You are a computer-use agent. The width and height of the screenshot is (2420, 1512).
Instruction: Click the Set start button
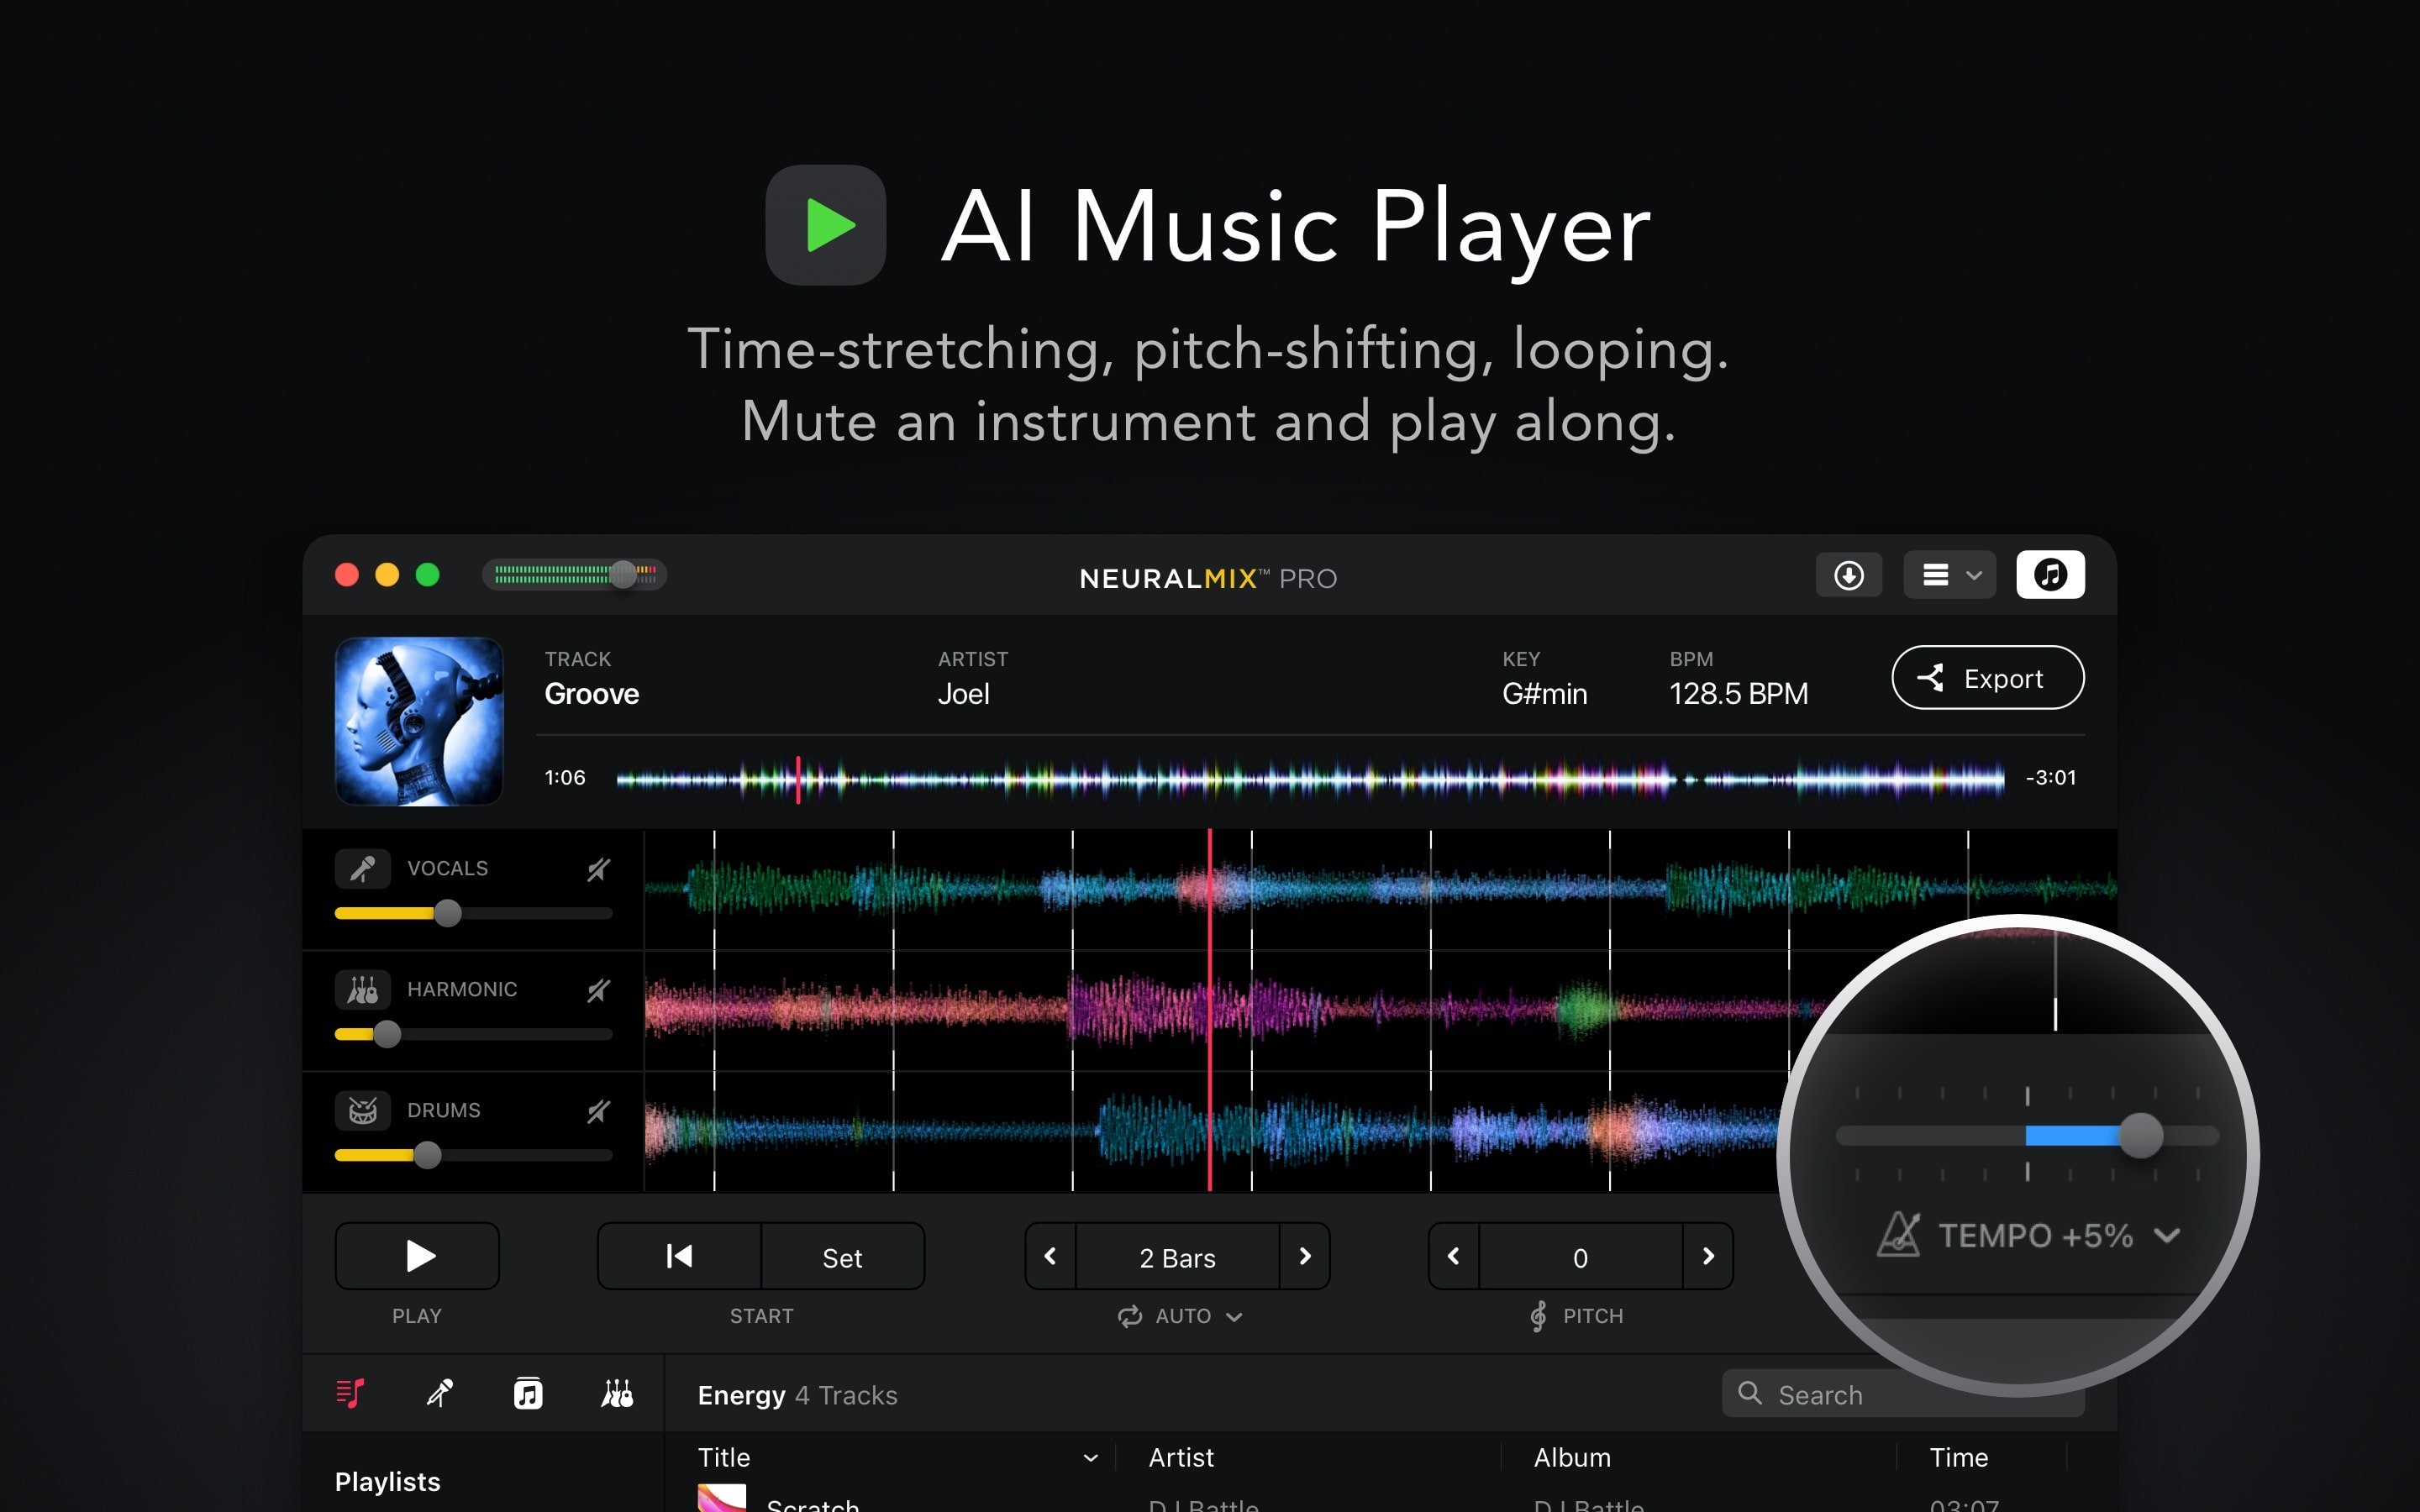pyautogui.click(x=842, y=1256)
